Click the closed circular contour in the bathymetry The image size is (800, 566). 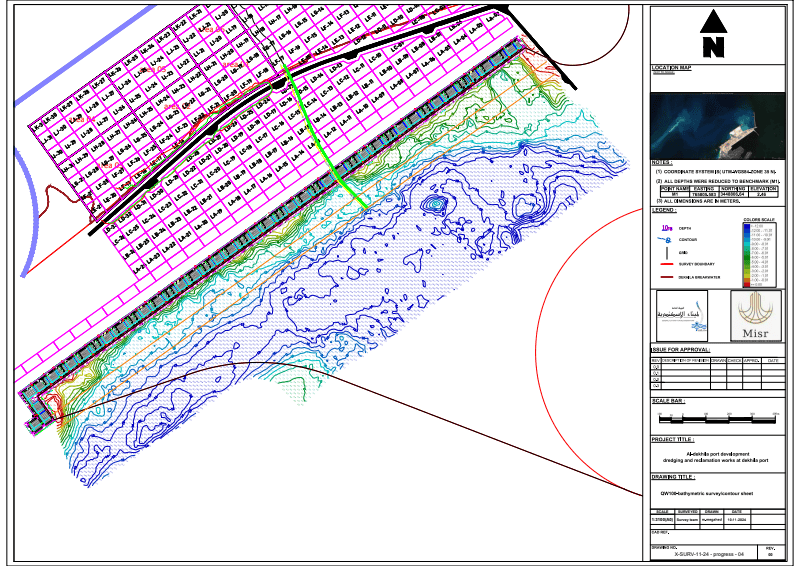pos(433,205)
